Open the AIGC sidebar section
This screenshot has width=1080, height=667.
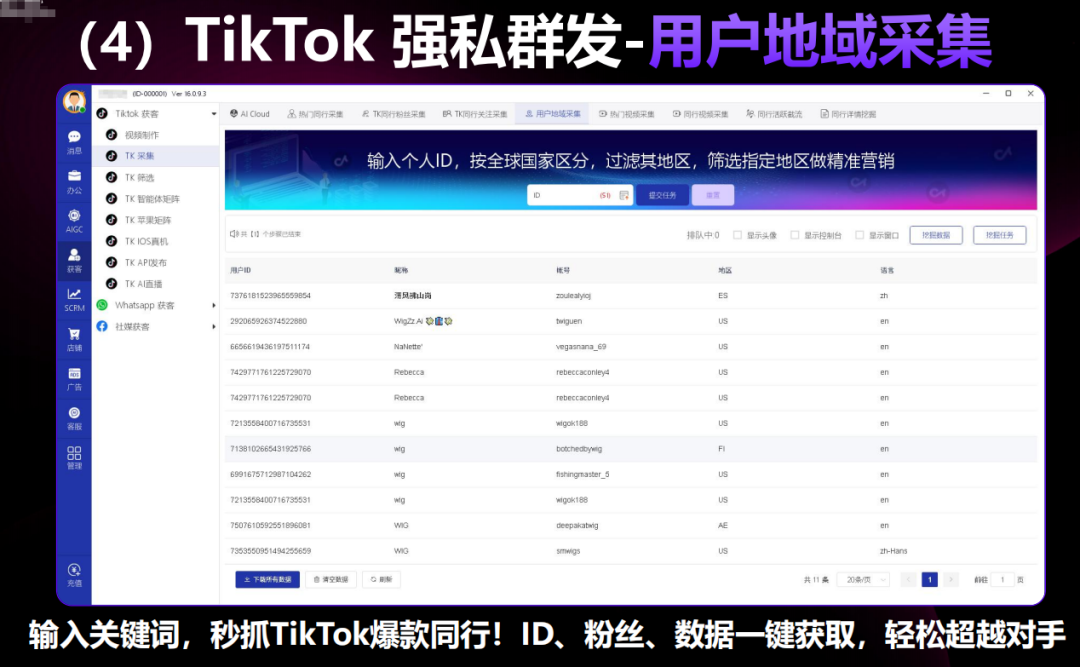click(74, 221)
